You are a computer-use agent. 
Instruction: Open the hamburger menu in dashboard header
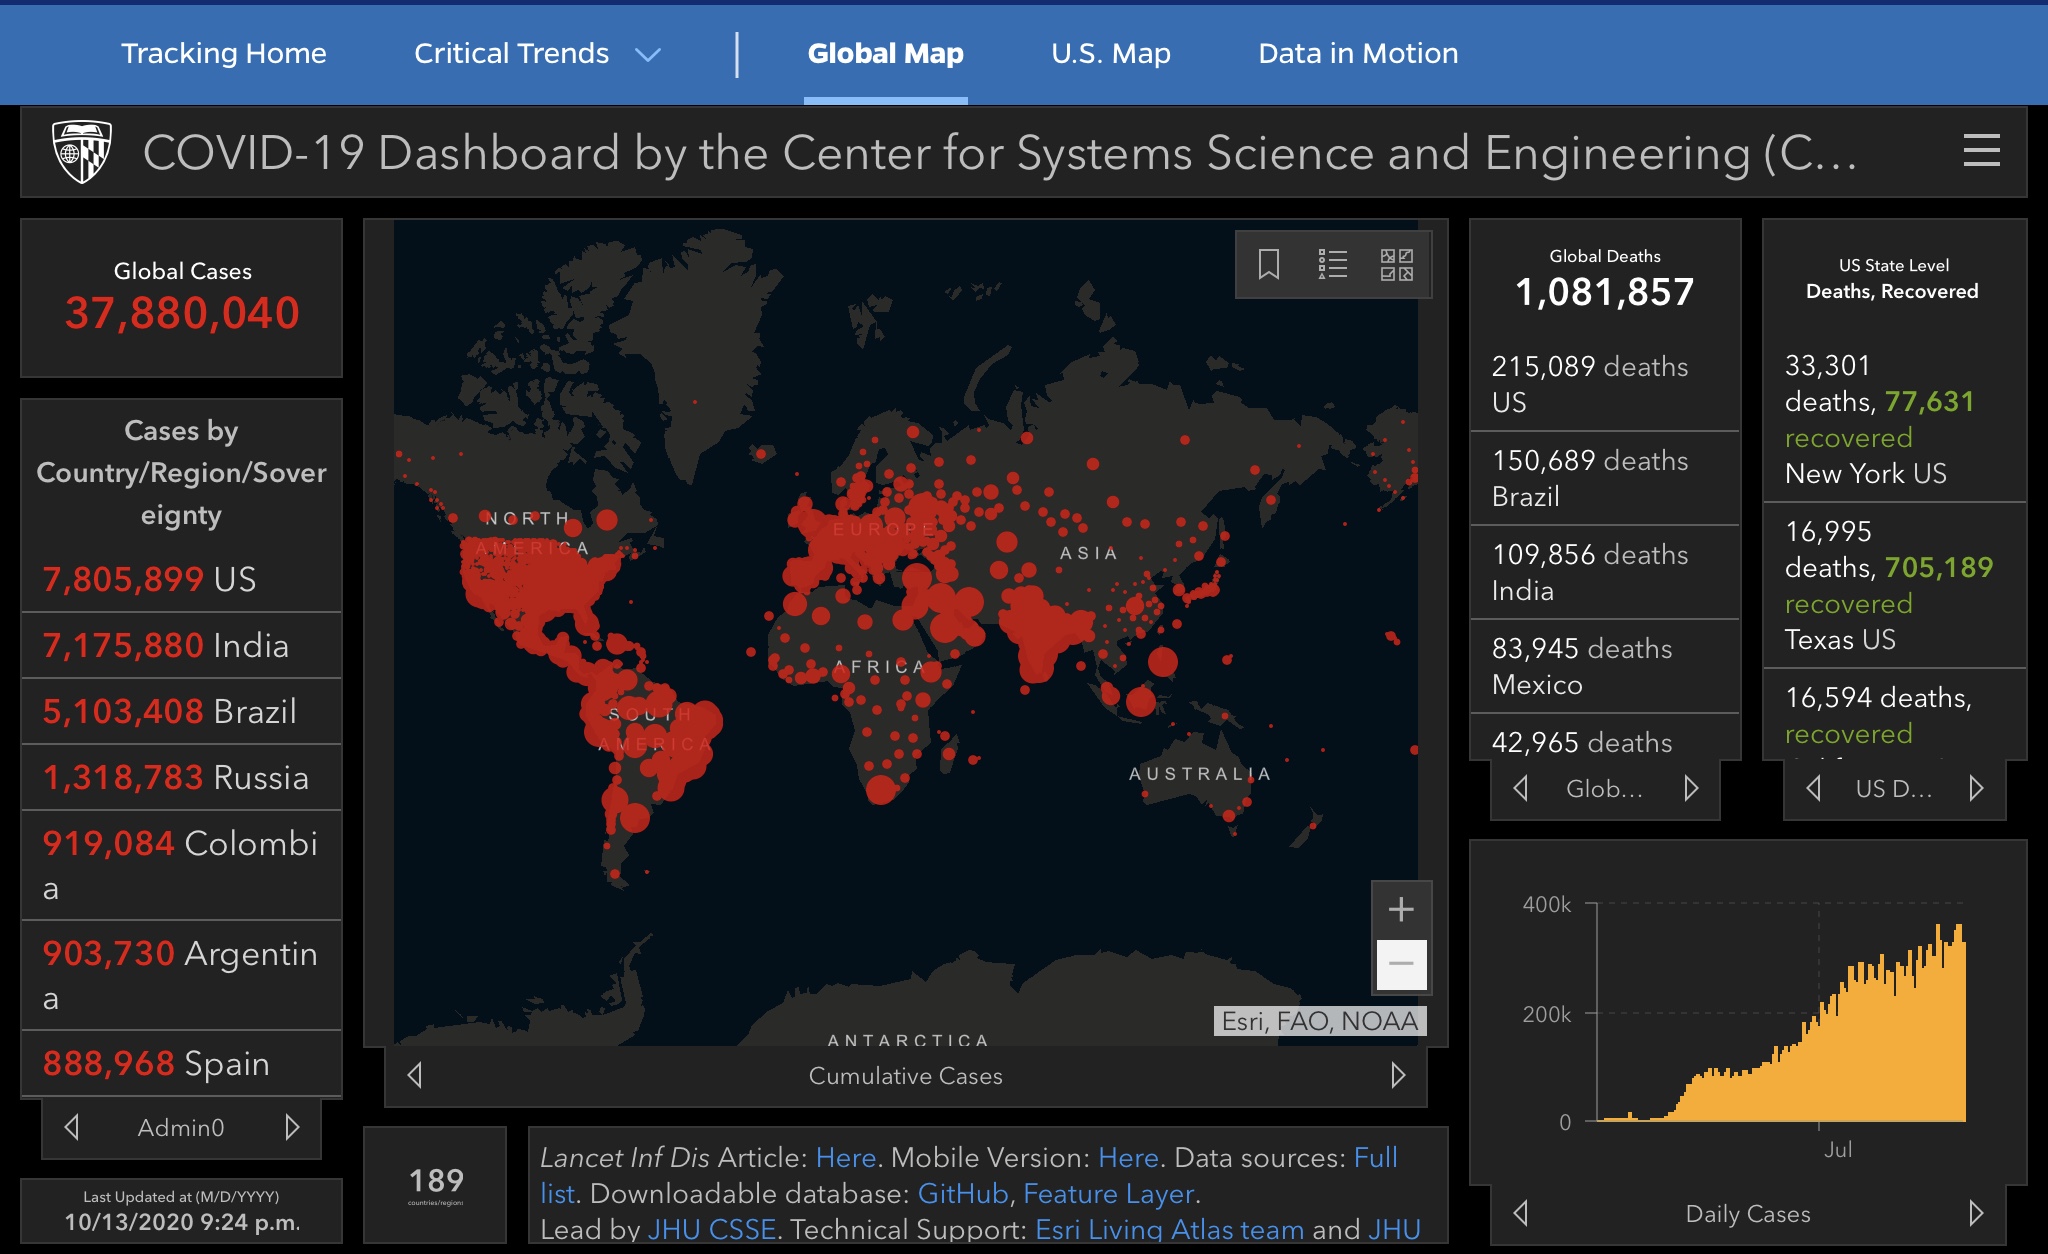1981,151
